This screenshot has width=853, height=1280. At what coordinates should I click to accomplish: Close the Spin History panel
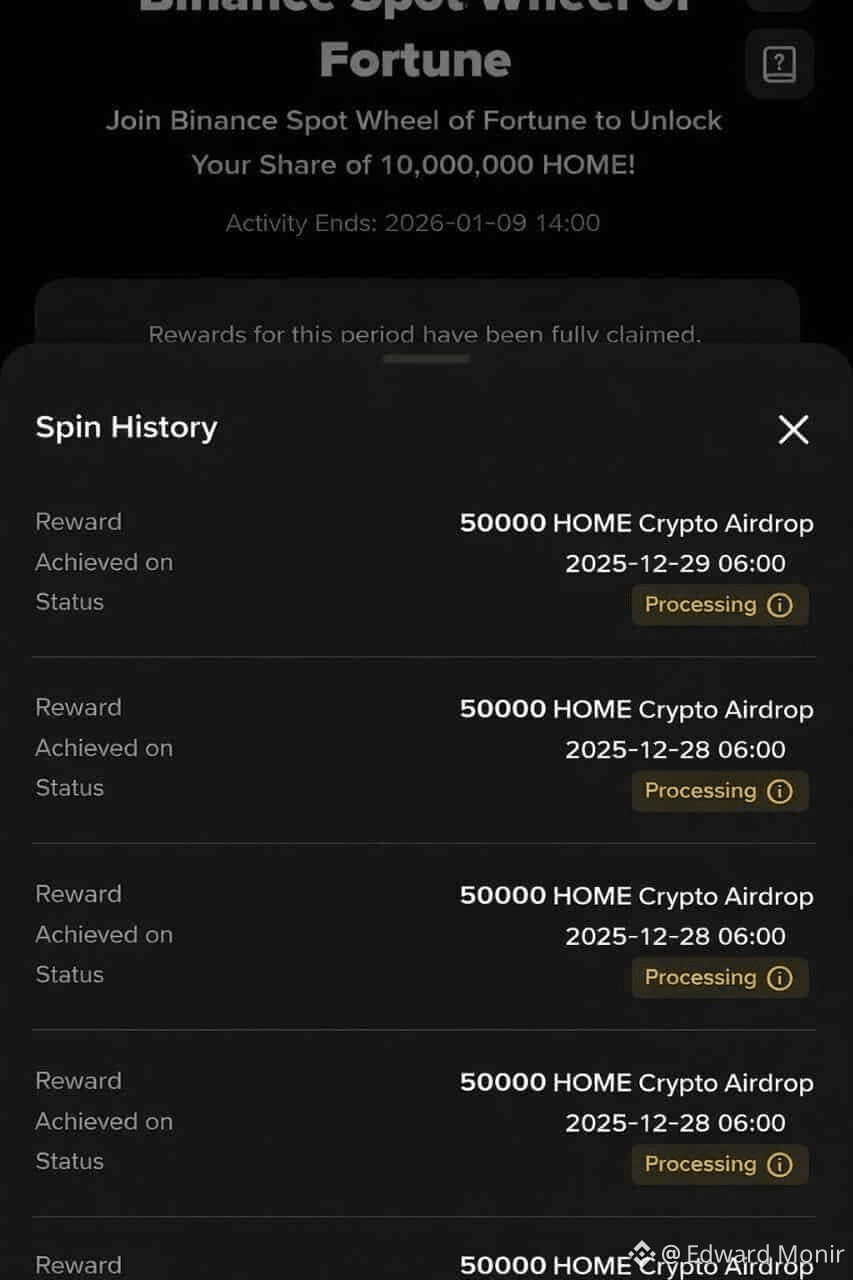pos(793,430)
